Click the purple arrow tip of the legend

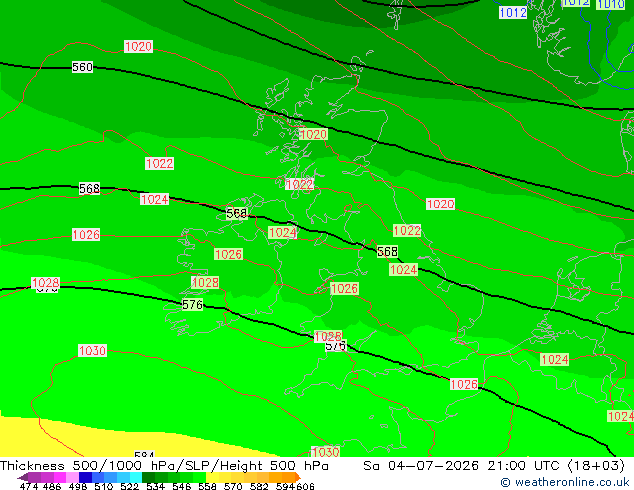pos(23,477)
